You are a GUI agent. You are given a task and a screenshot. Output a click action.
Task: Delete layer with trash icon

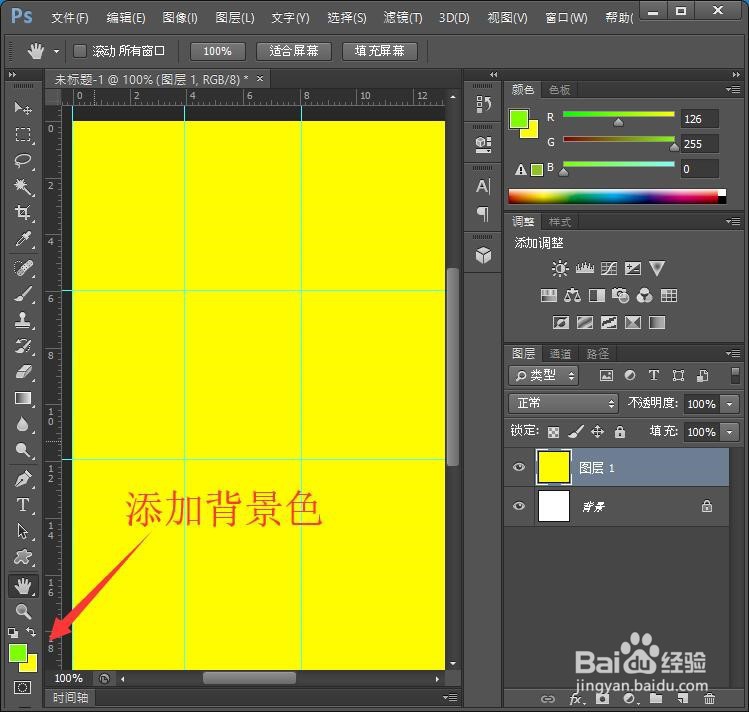click(x=709, y=699)
